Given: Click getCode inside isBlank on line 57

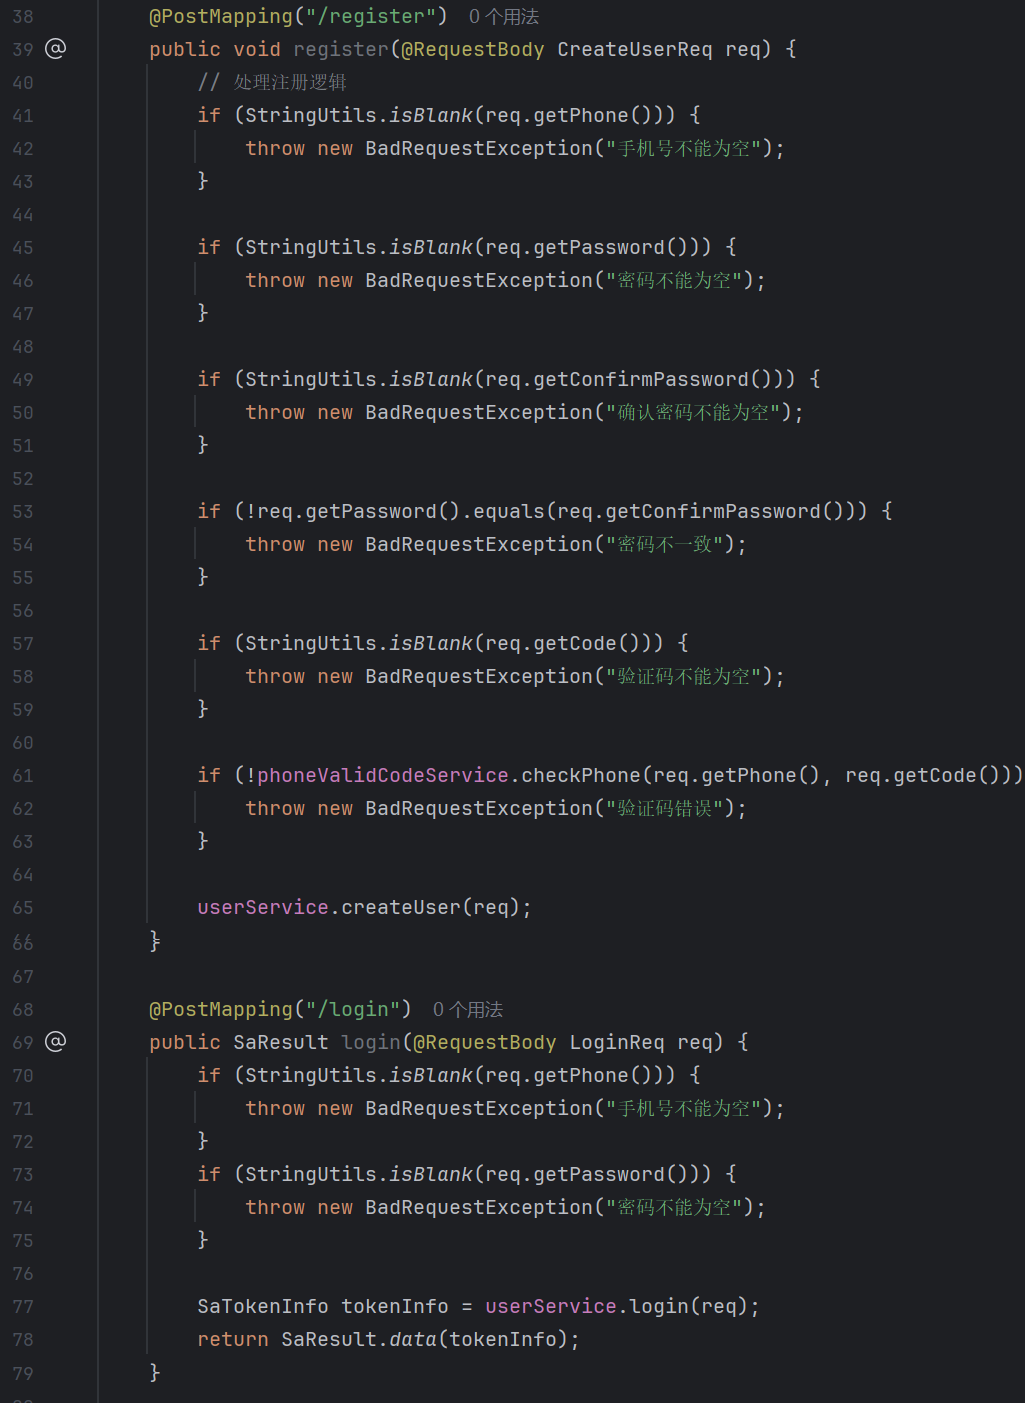Looking at the screenshot, I should click(575, 643).
